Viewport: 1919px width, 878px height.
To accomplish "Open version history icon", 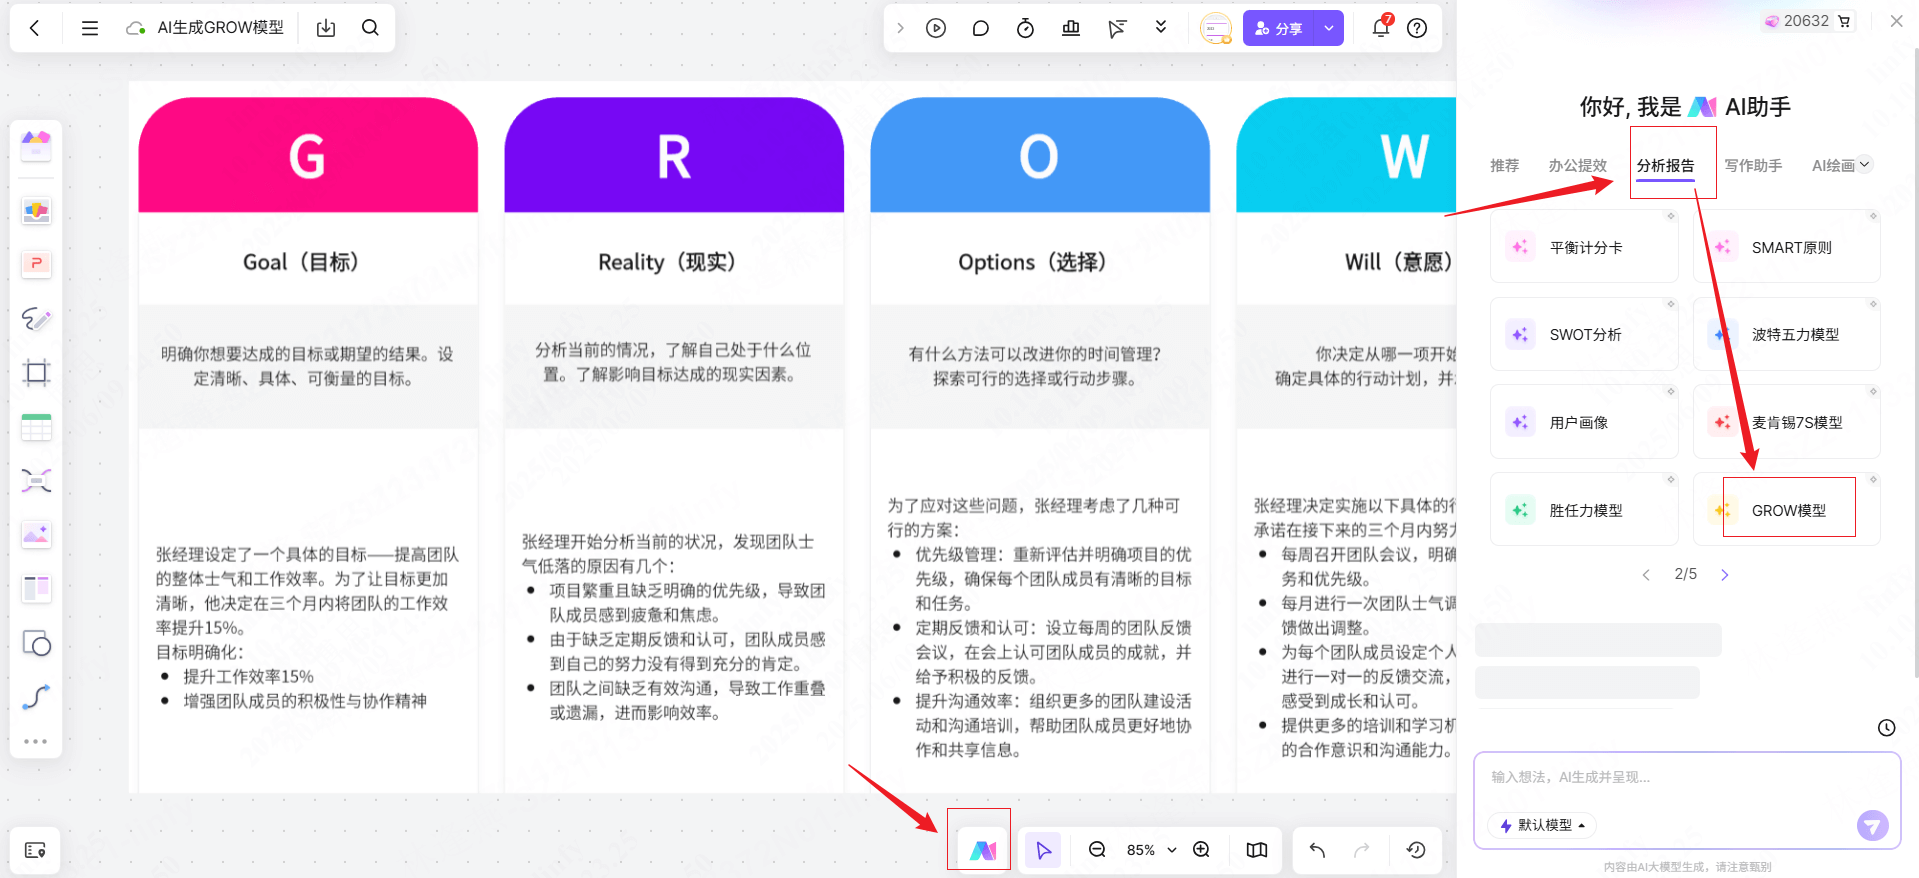I will [x=1416, y=850].
